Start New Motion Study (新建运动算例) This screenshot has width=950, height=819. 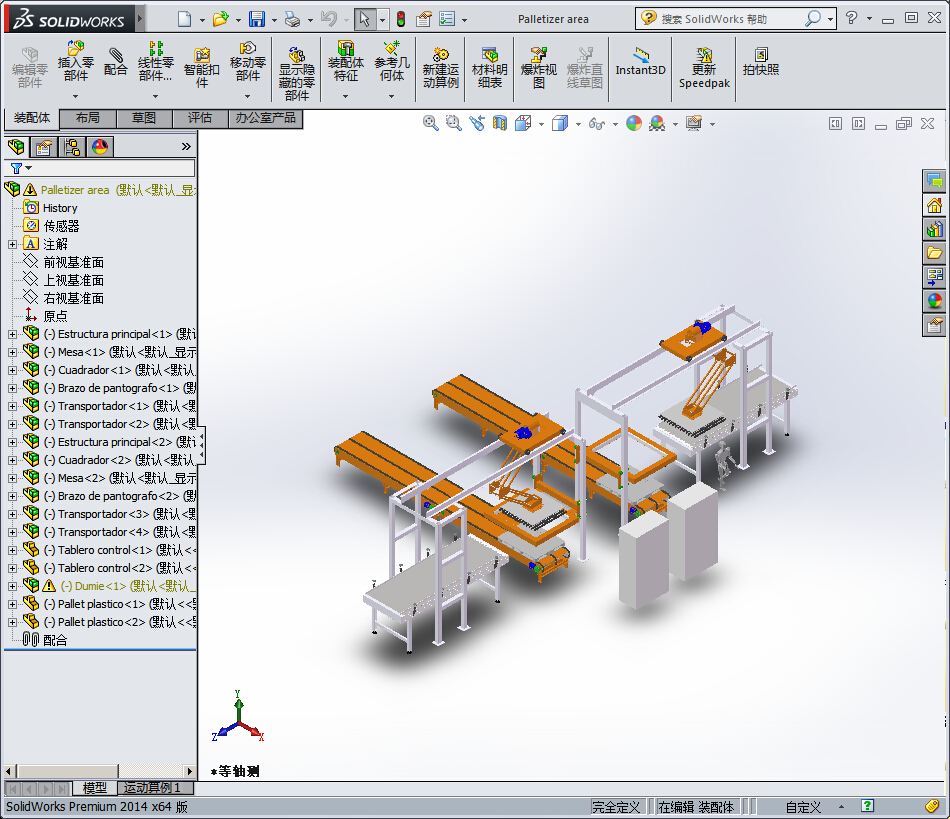[x=440, y=68]
